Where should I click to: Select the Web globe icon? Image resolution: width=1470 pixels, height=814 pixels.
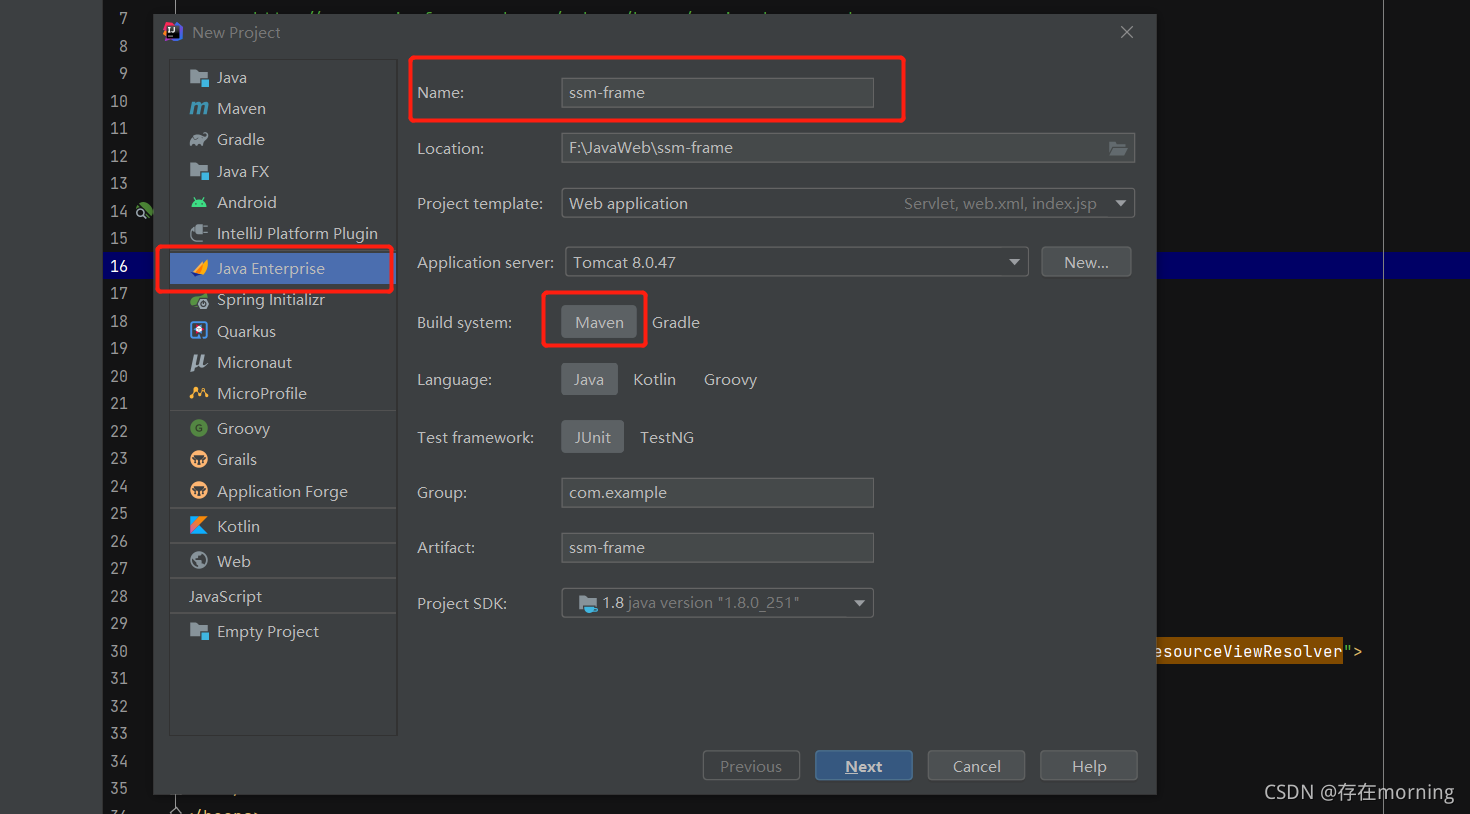[199, 561]
